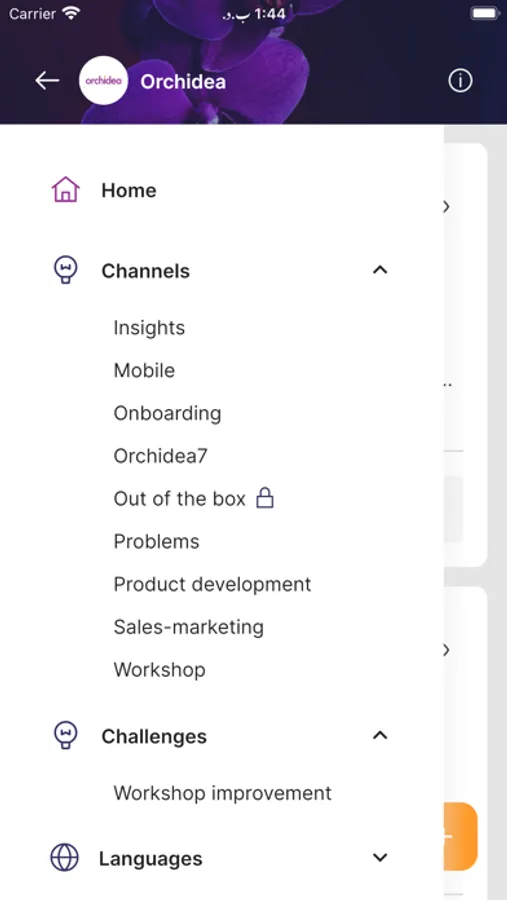
Task: Tap the Orchidea logo avatar
Action: pos(103,81)
